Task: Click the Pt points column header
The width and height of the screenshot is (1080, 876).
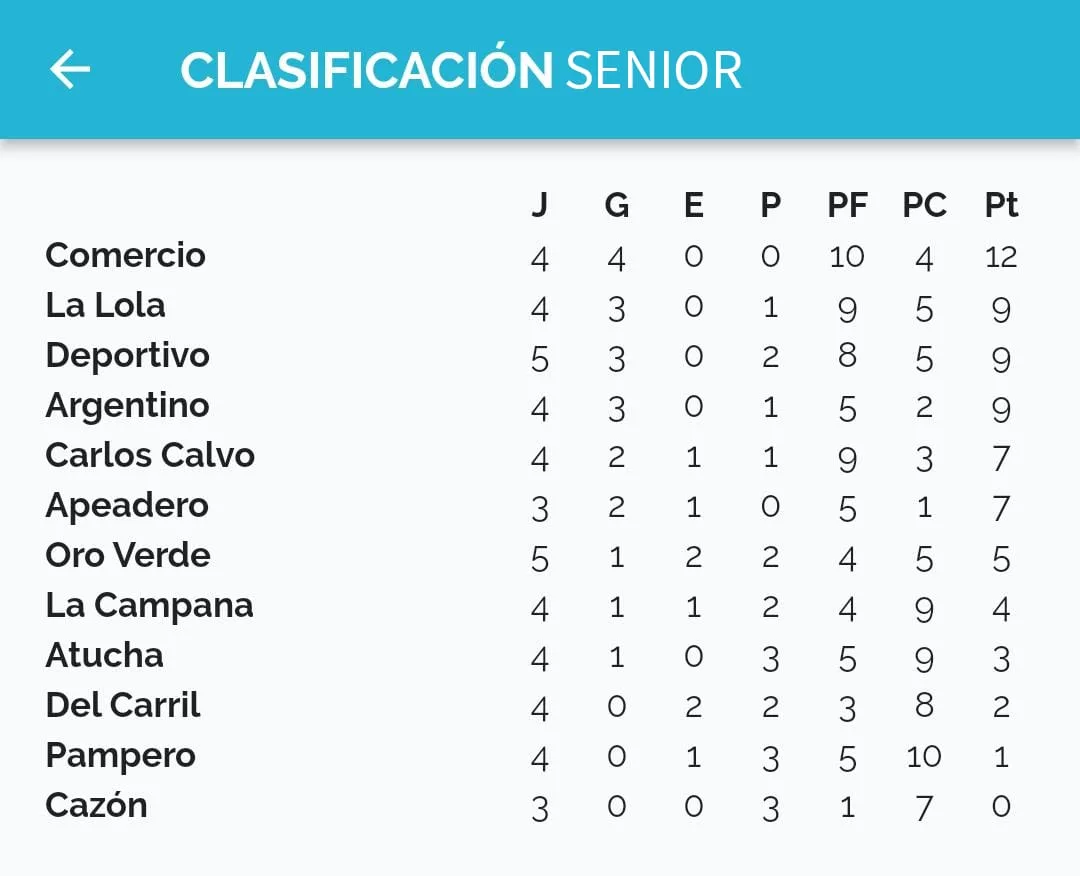Action: click(1001, 205)
